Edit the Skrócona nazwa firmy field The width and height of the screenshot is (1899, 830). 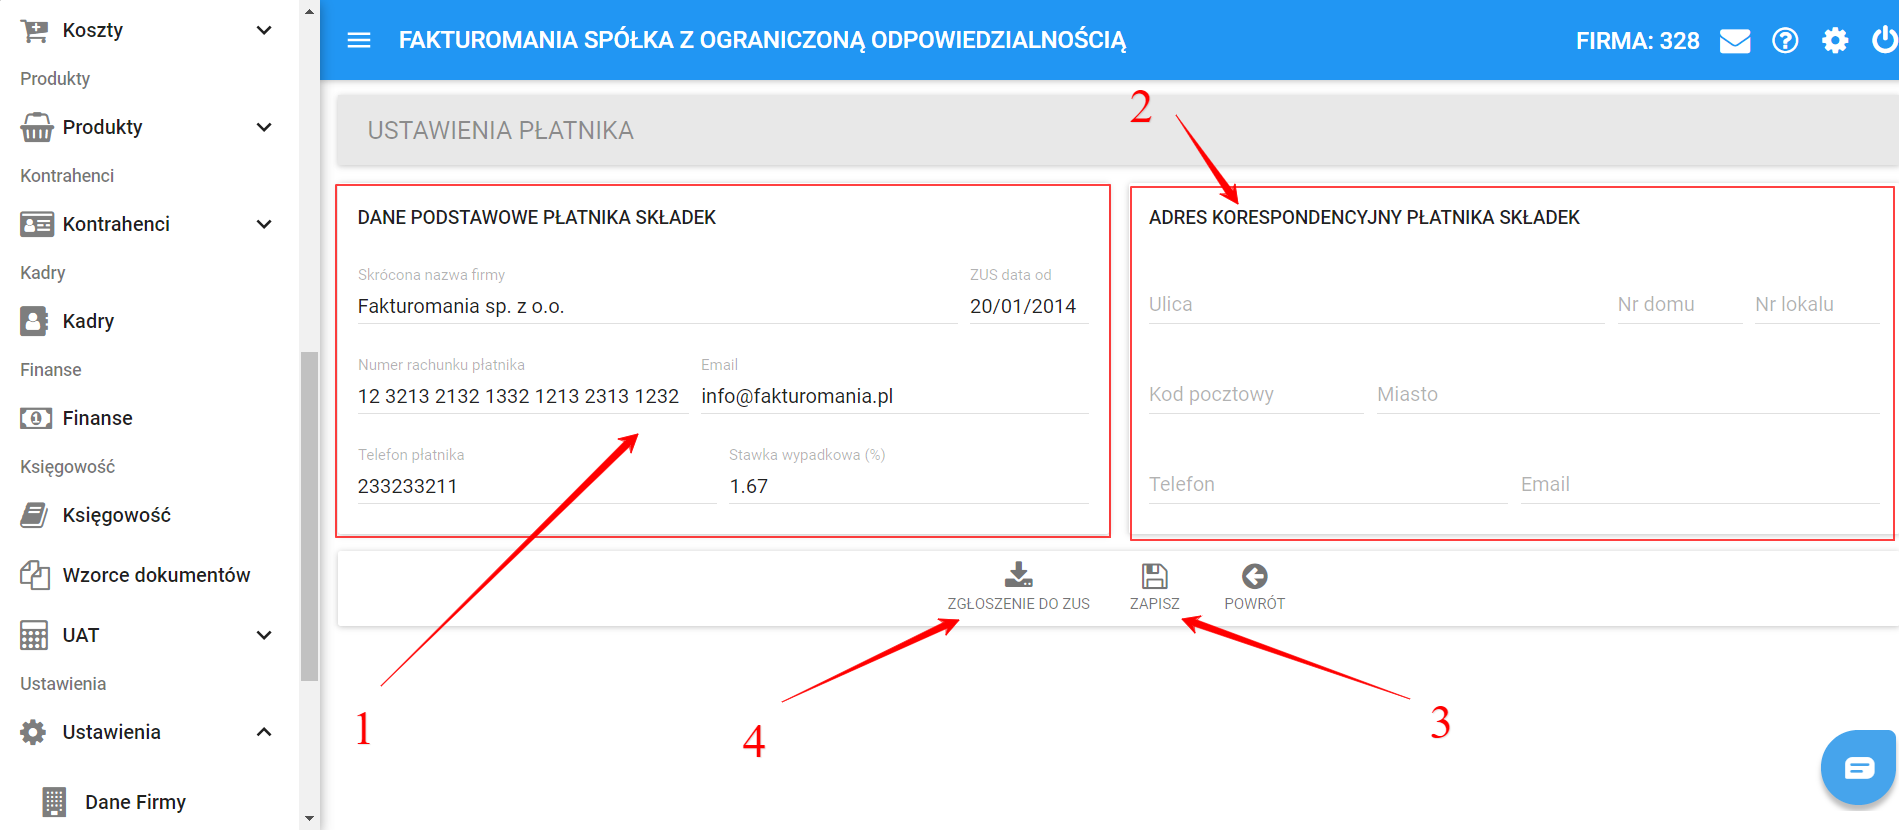(657, 306)
